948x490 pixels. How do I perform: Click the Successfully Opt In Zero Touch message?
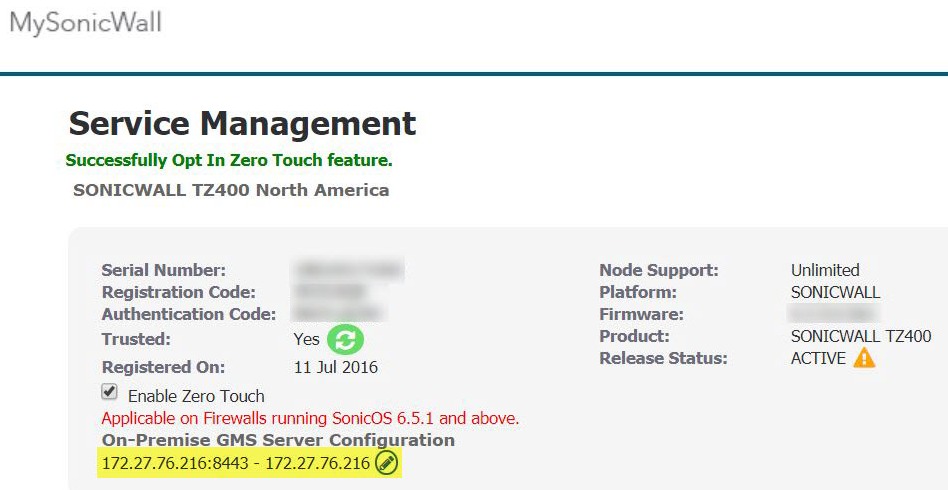tap(229, 160)
